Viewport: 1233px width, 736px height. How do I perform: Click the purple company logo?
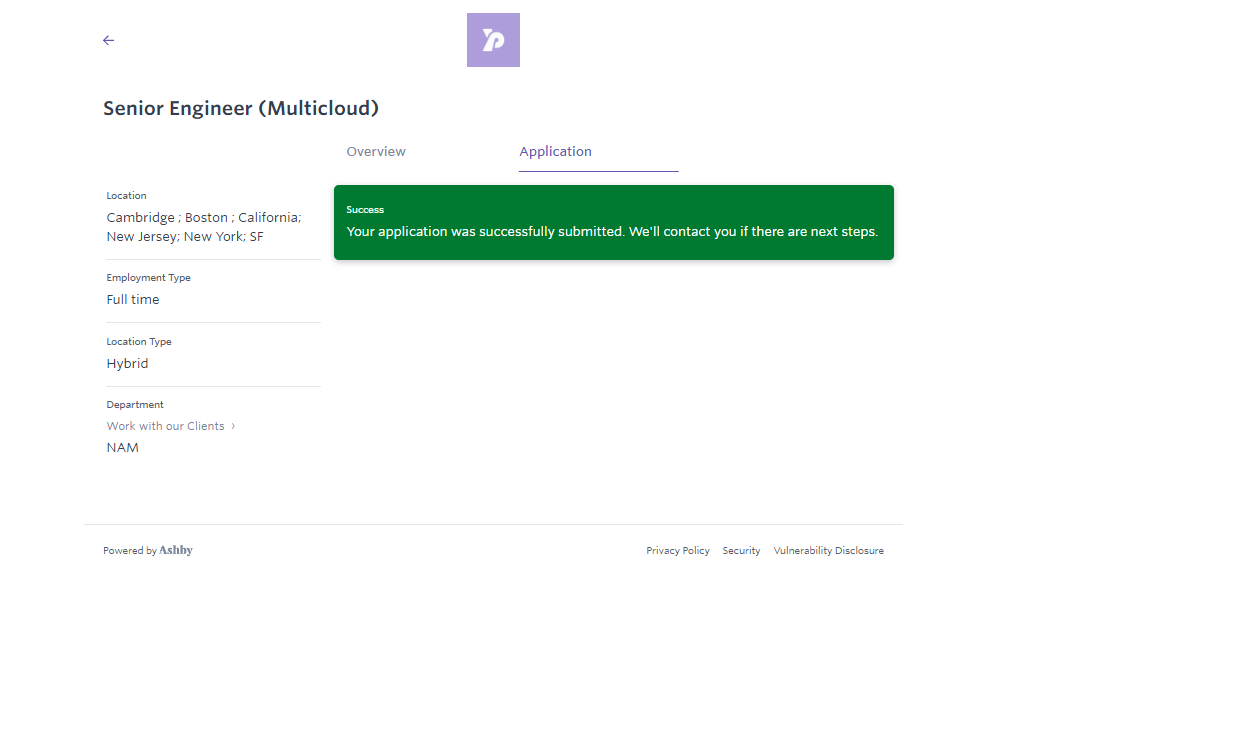tap(493, 40)
